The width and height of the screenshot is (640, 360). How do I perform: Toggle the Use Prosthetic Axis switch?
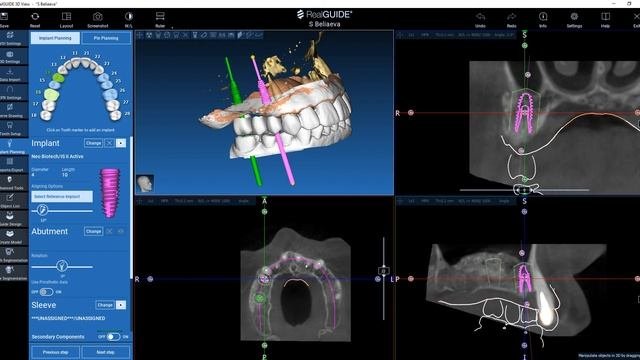pos(46,292)
